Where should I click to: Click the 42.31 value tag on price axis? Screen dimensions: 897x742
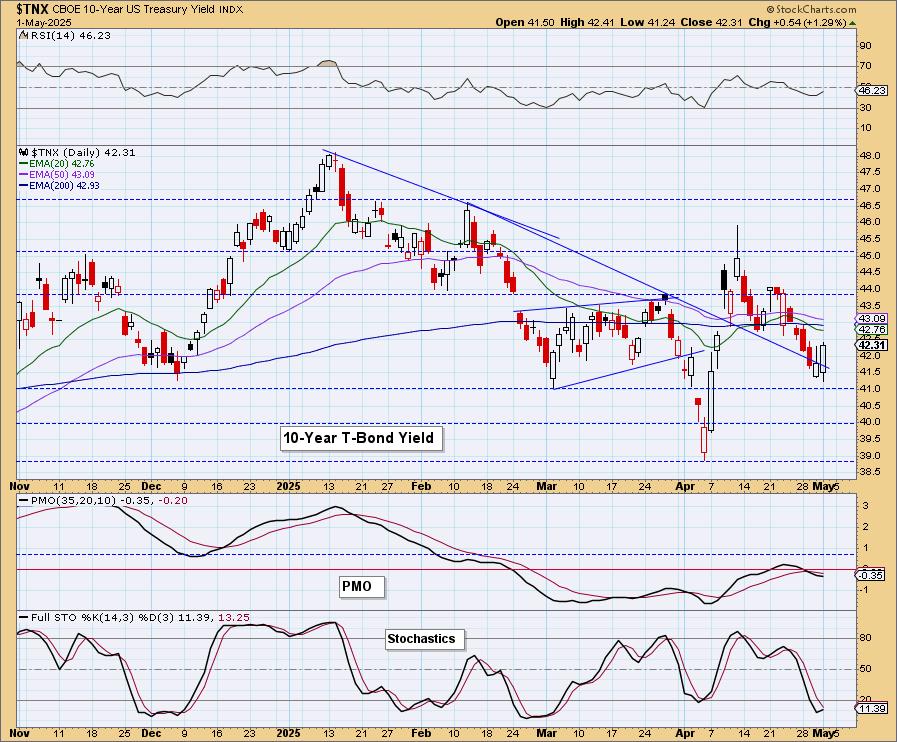point(872,345)
